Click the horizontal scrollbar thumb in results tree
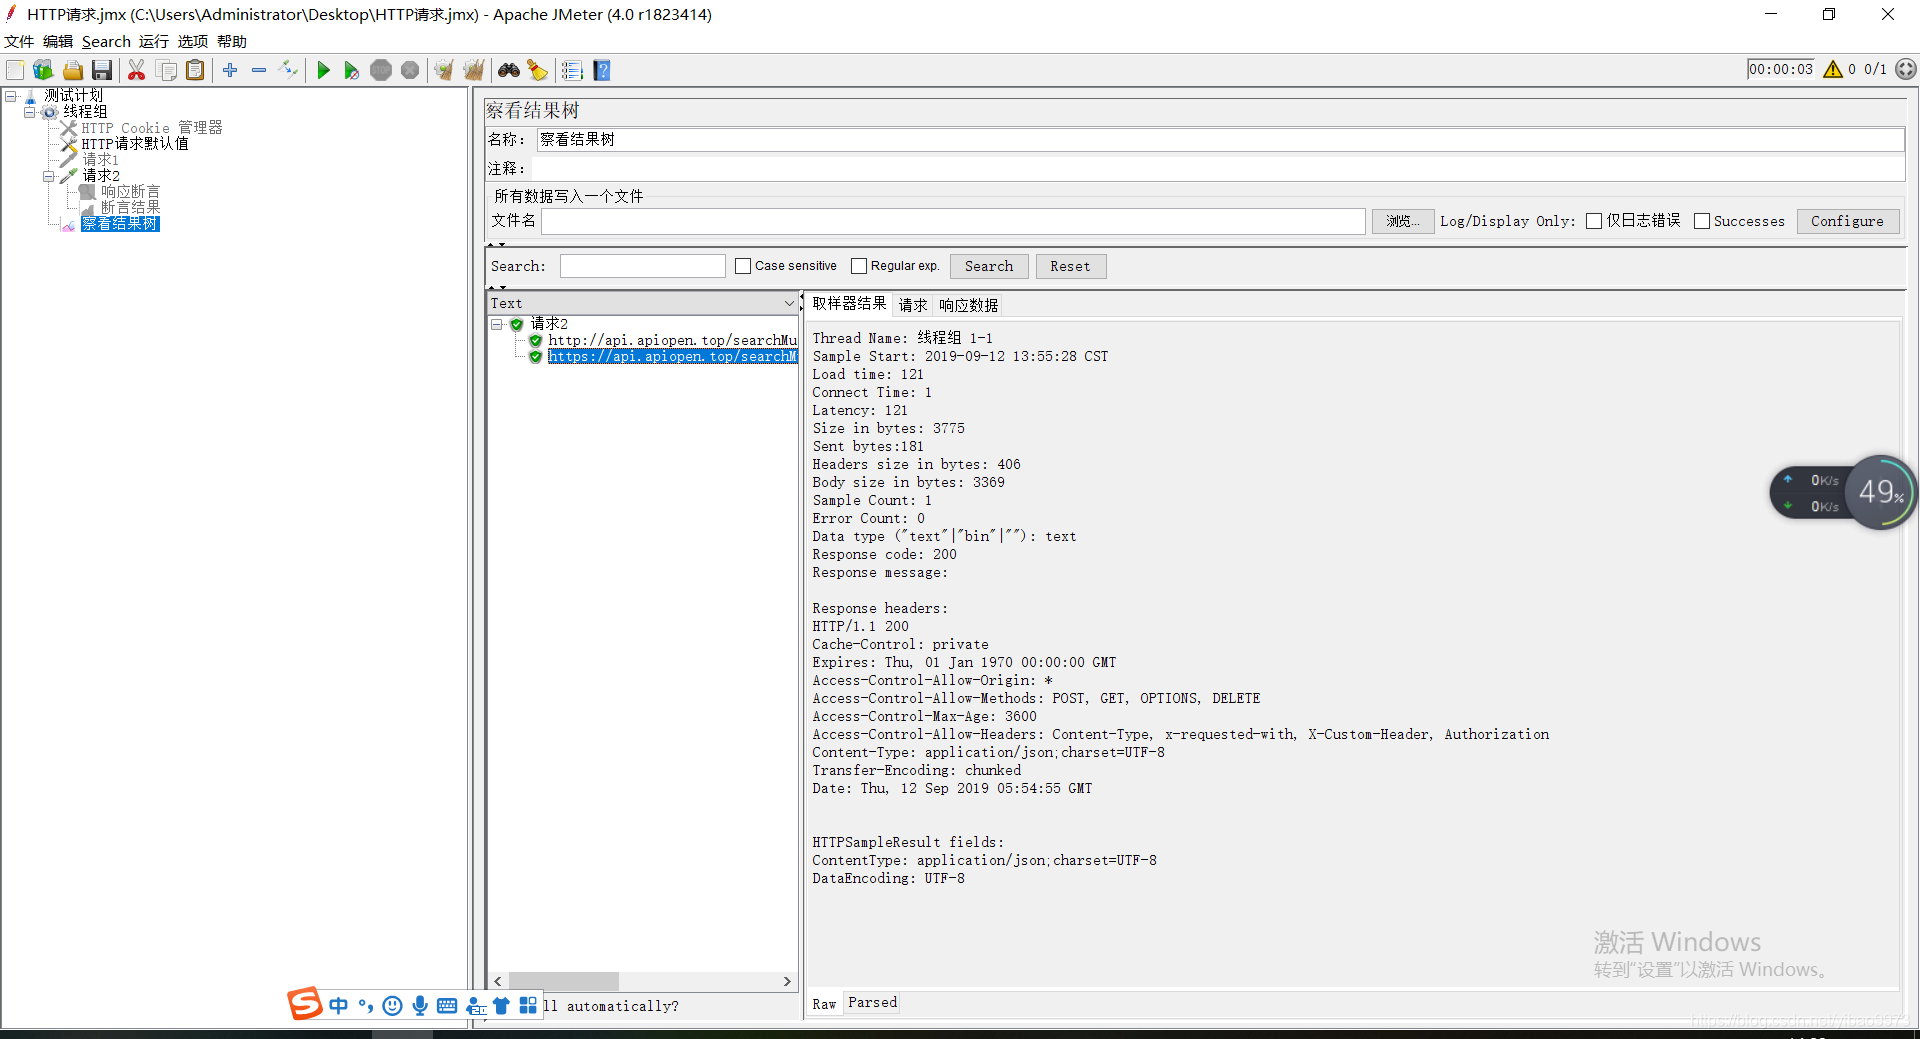The width and height of the screenshot is (1920, 1039). click(564, 981)
